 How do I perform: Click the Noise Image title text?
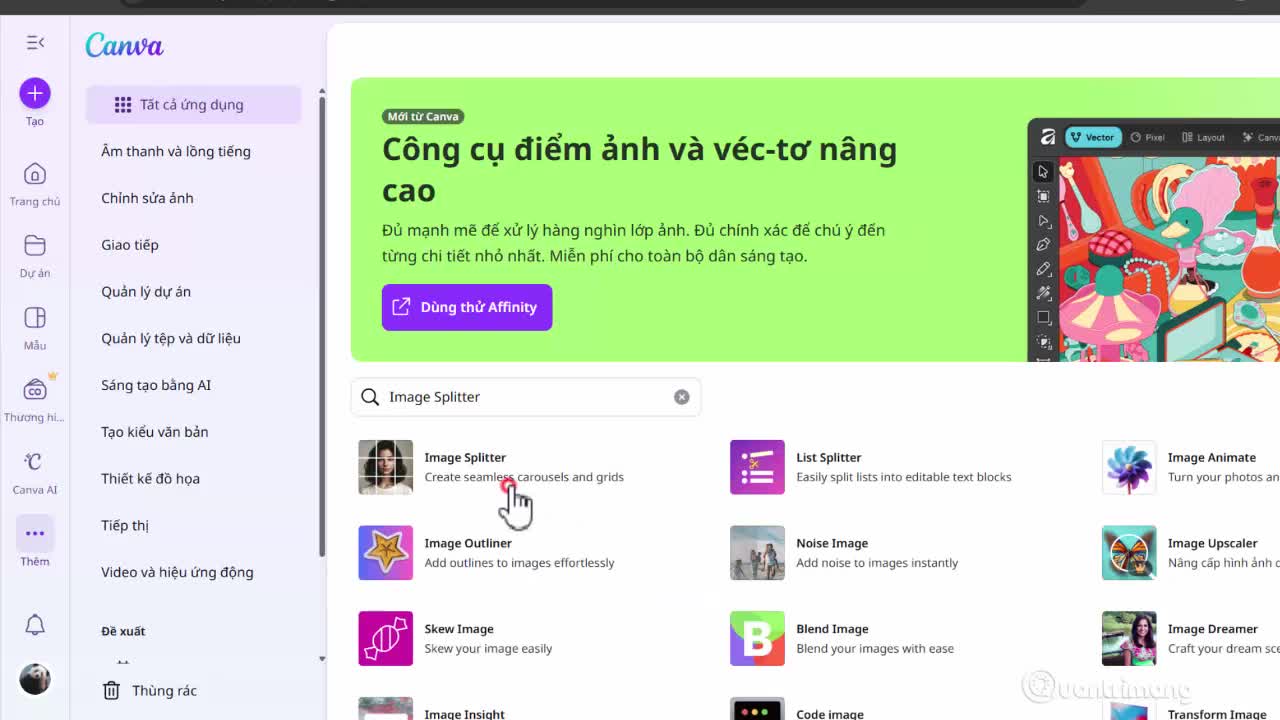832,543
